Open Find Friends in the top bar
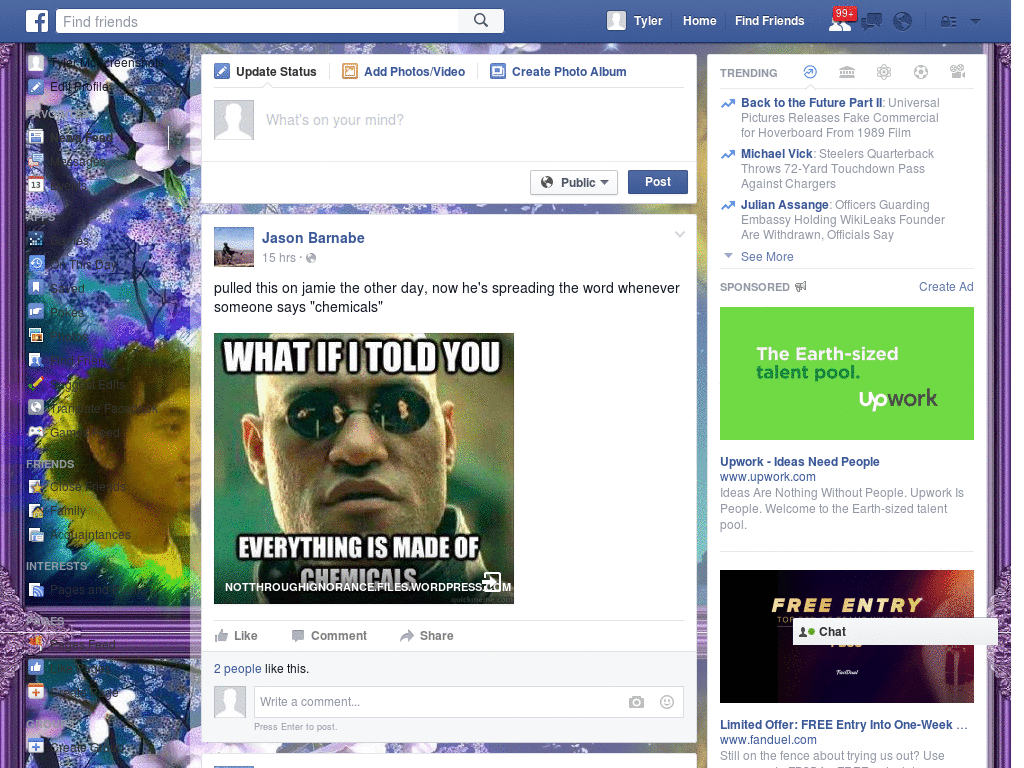1024x768 pixels. pyautogui.click(x=769, y=21)
